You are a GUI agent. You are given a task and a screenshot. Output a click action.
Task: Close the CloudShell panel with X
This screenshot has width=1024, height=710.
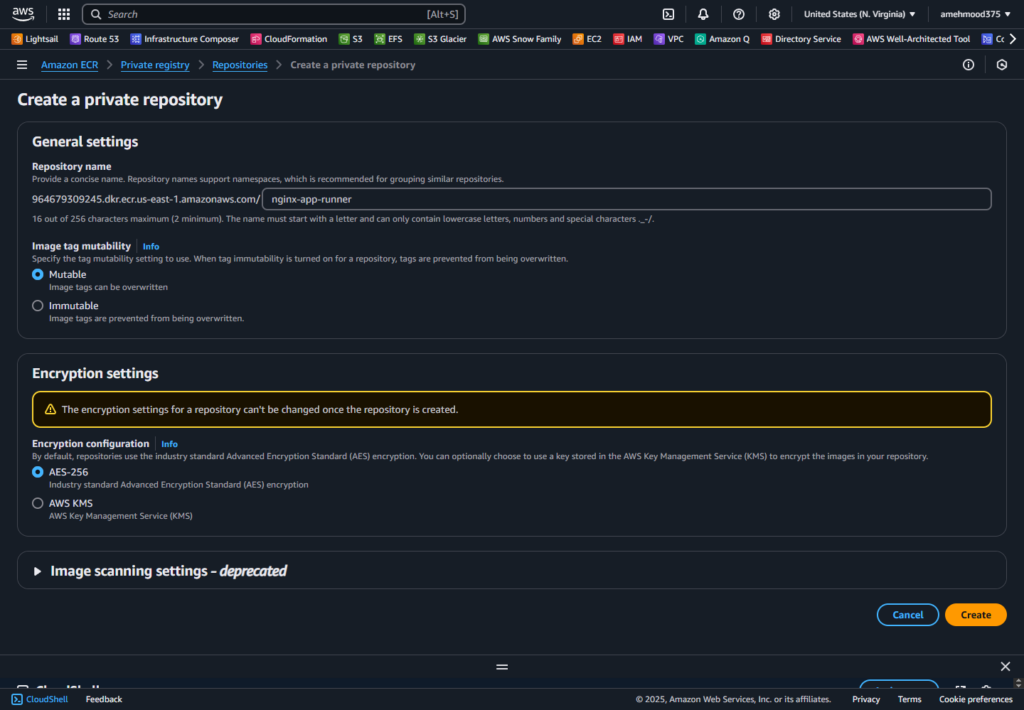(x=1005, y=666)
